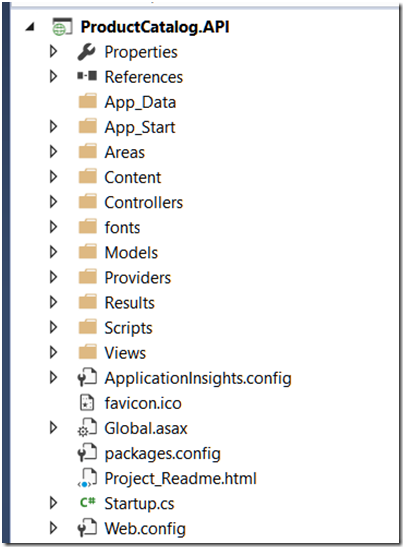Click the Project_Readme.html file icon
The height and width of the screenshot is (549, 405).
coord(87,478)
